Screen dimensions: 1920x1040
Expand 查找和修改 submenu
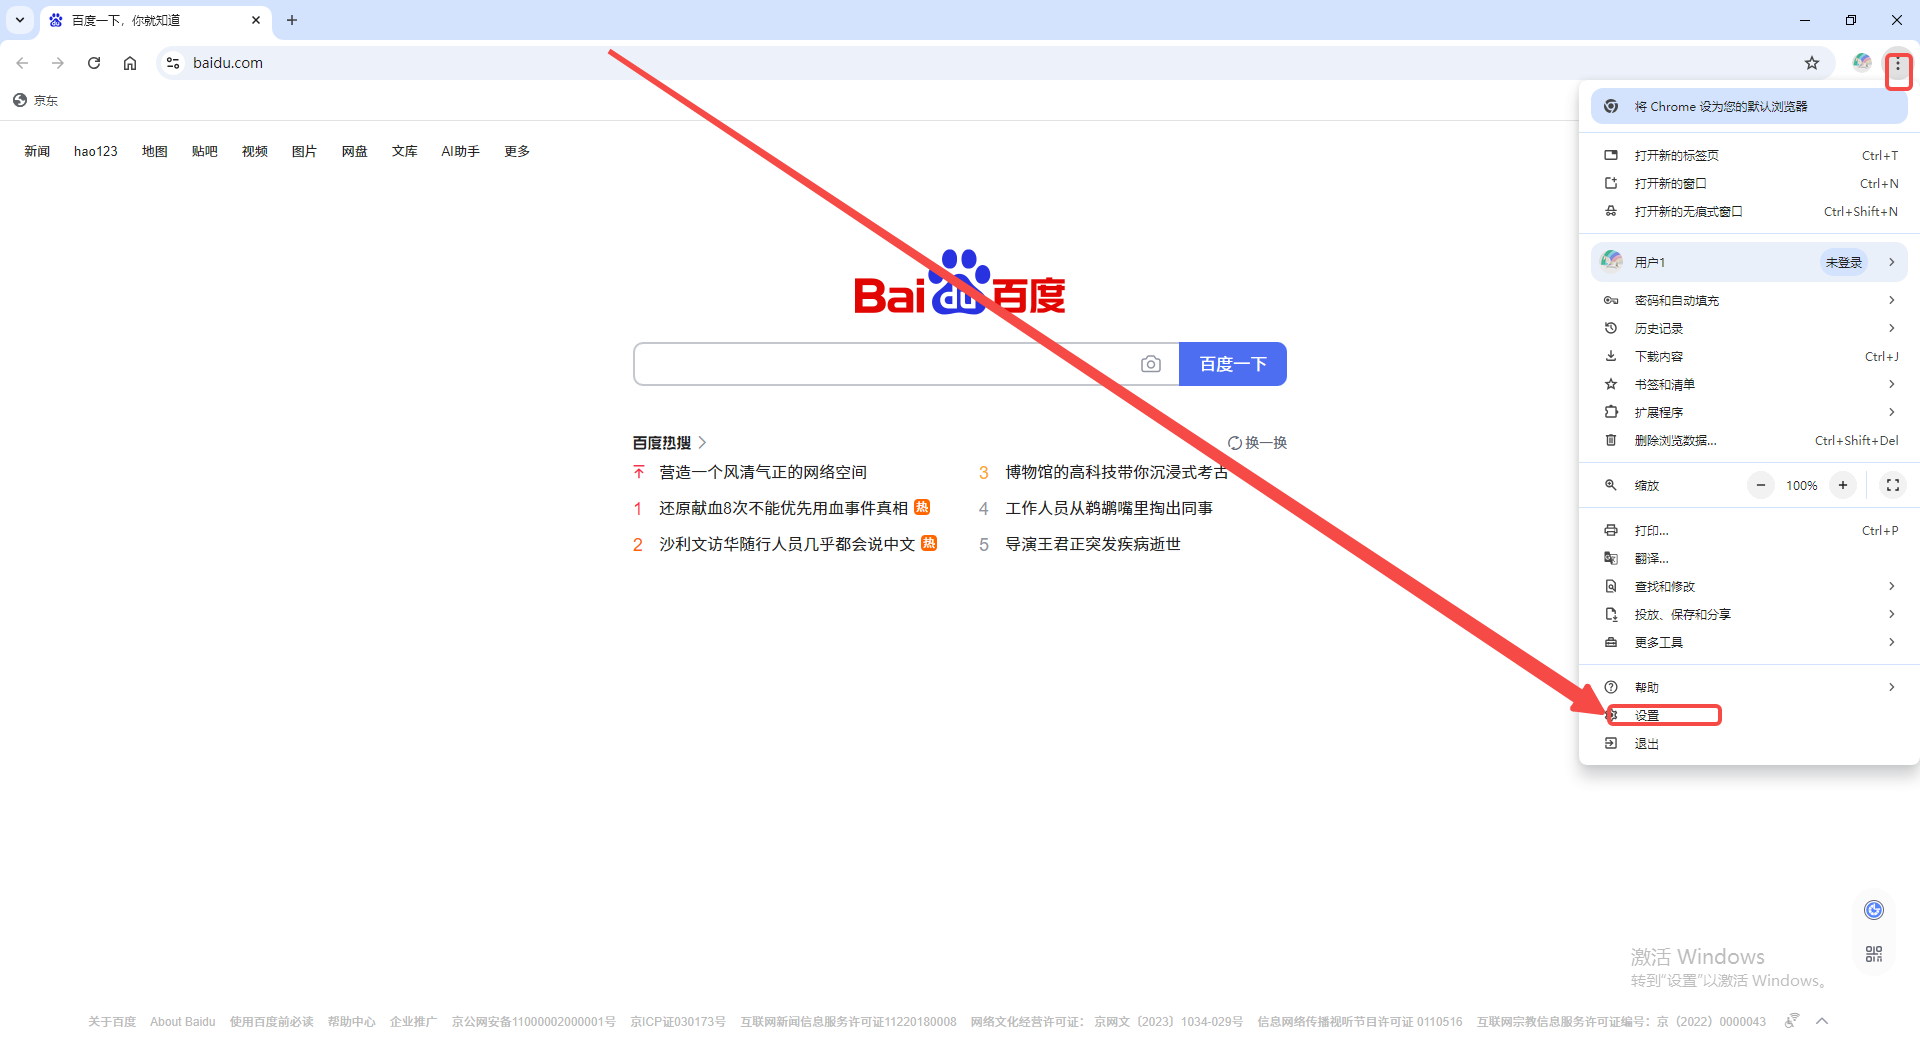1749,586
